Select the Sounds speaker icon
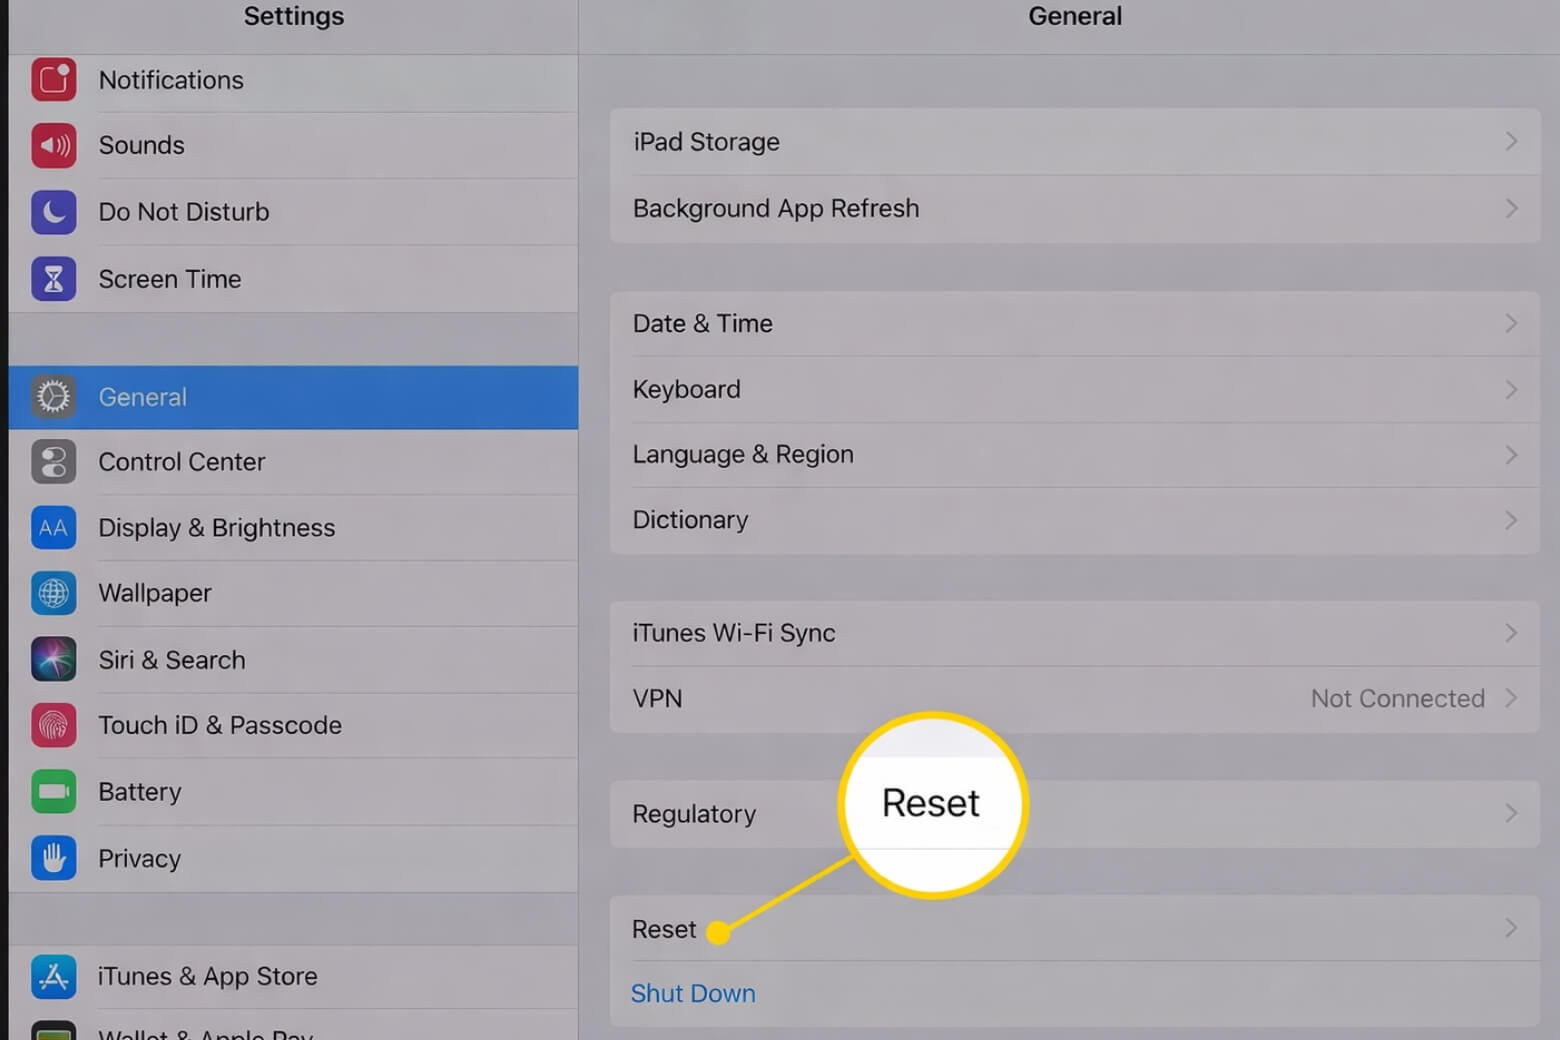The width and height of the screenshot is (1560, 1040). 53,145
